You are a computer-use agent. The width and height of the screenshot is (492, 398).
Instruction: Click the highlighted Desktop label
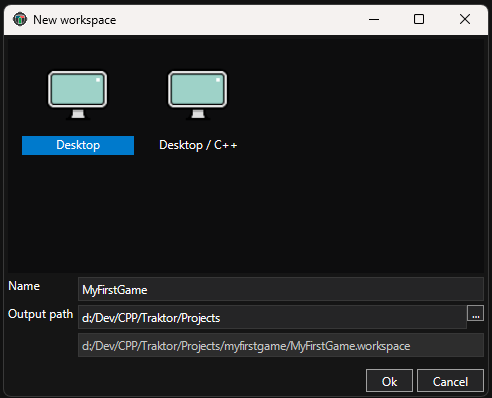pos(78,145)
